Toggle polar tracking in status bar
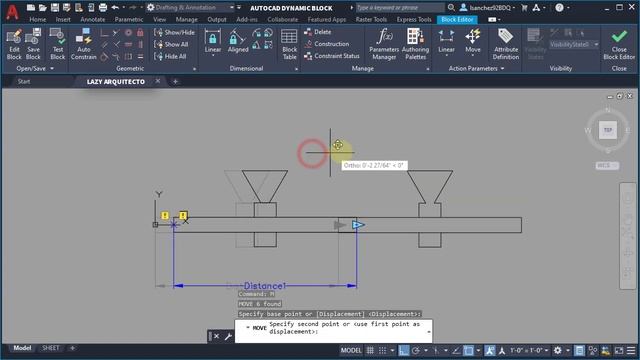Screen dimensions: 640x360 (x=416, y=350)
